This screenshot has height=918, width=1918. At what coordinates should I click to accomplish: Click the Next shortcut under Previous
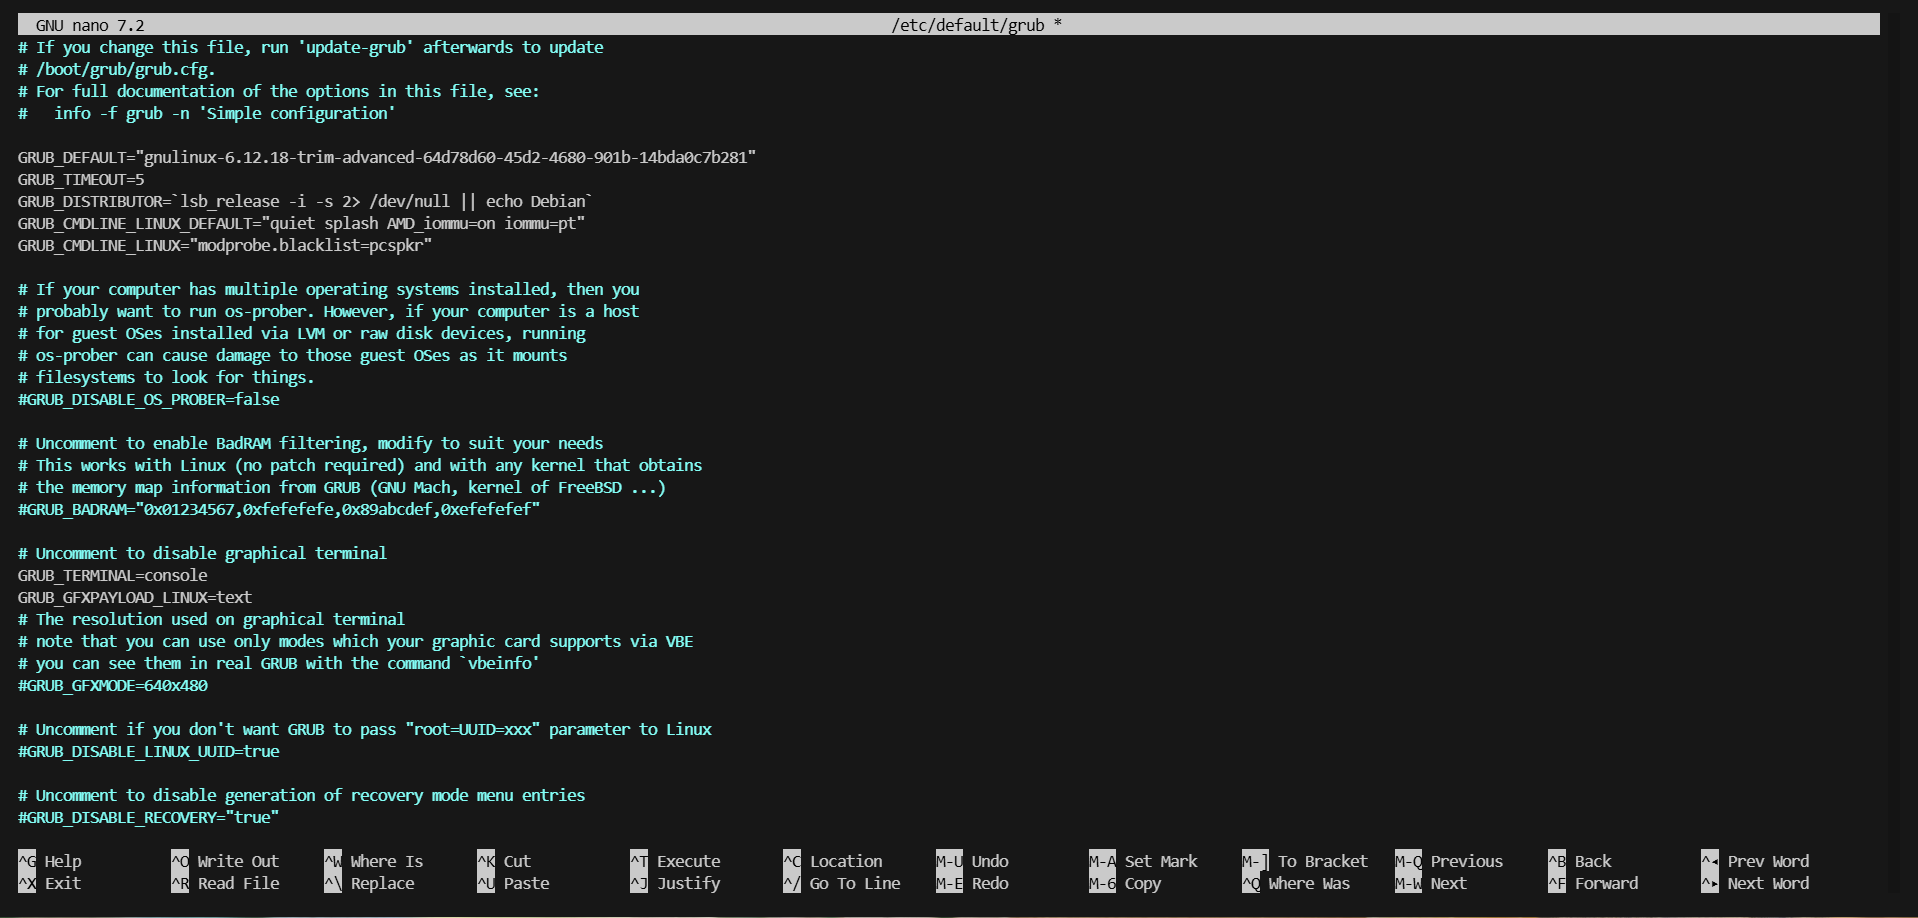tap(1431, 883)
